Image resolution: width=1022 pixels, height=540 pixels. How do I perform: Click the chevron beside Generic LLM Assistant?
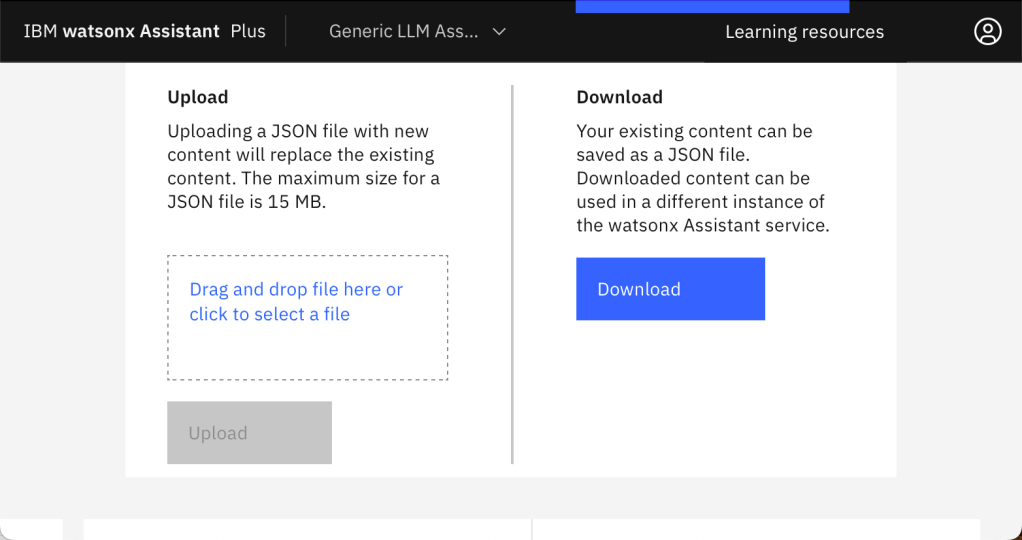[499, 31]
